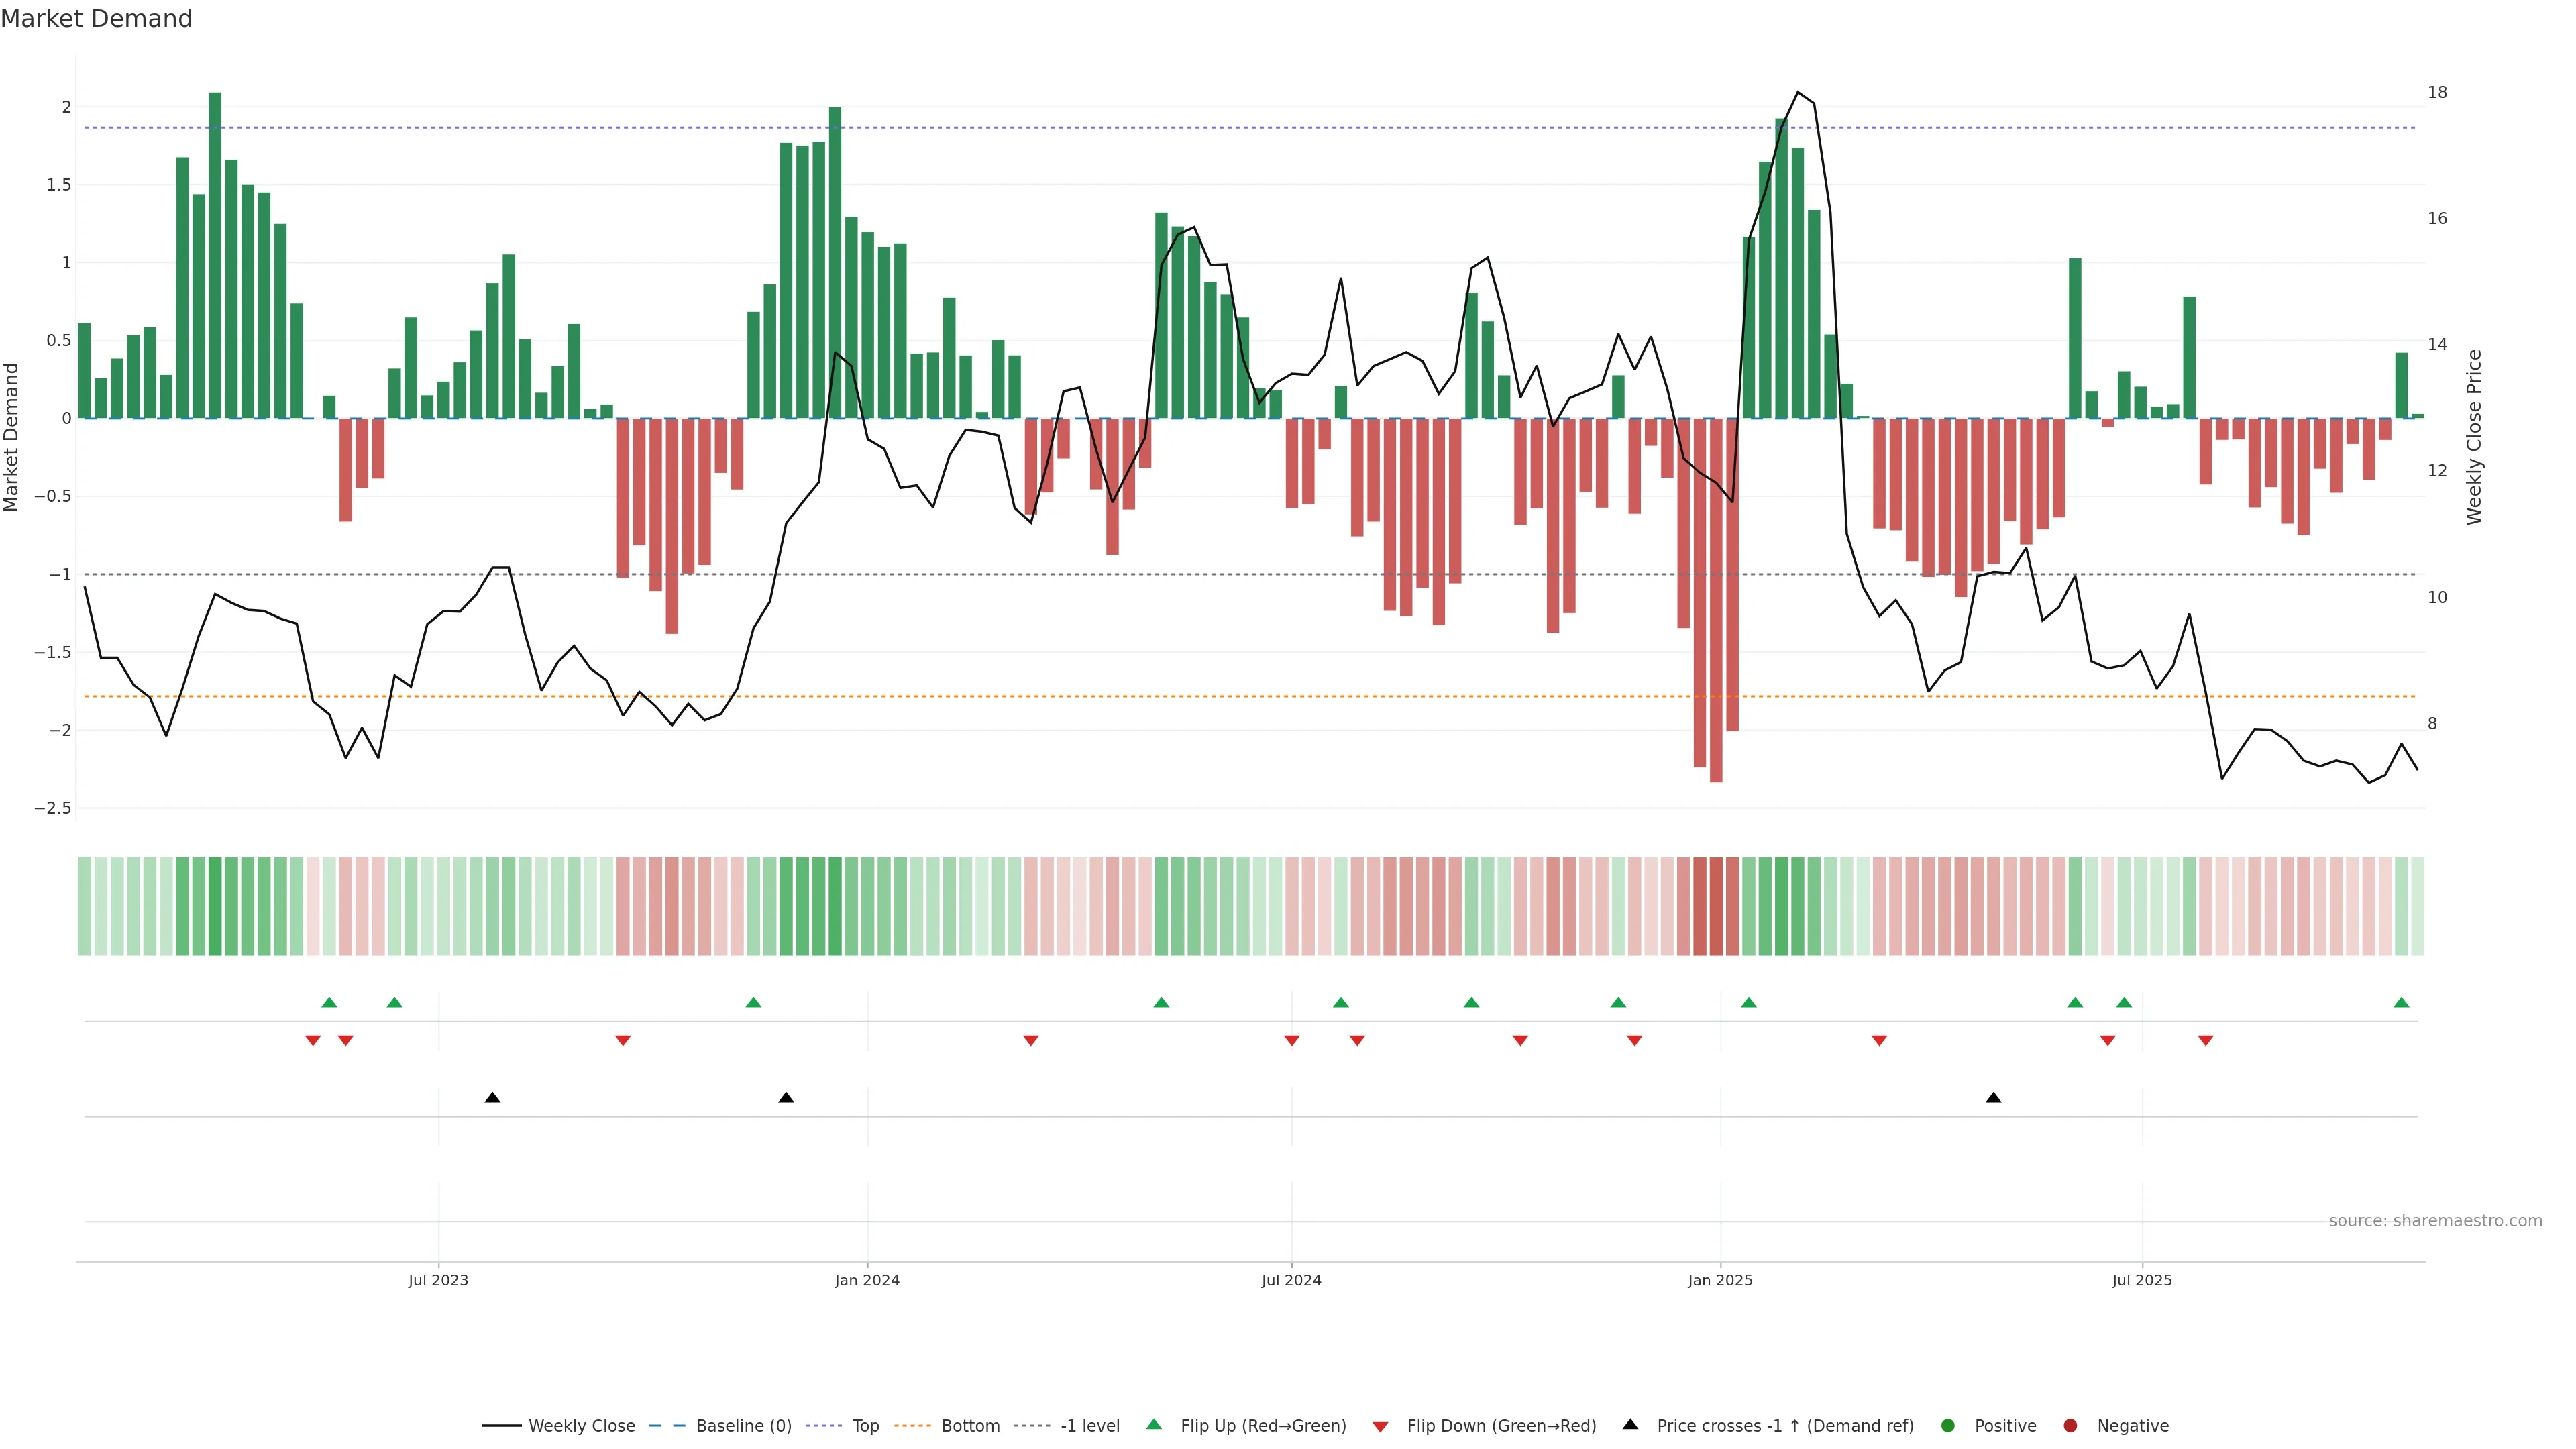This screenshot has height=1449, width=2576.
Task: Click the Jan 2025 axis label
Action: [x=1720, y=1280]
